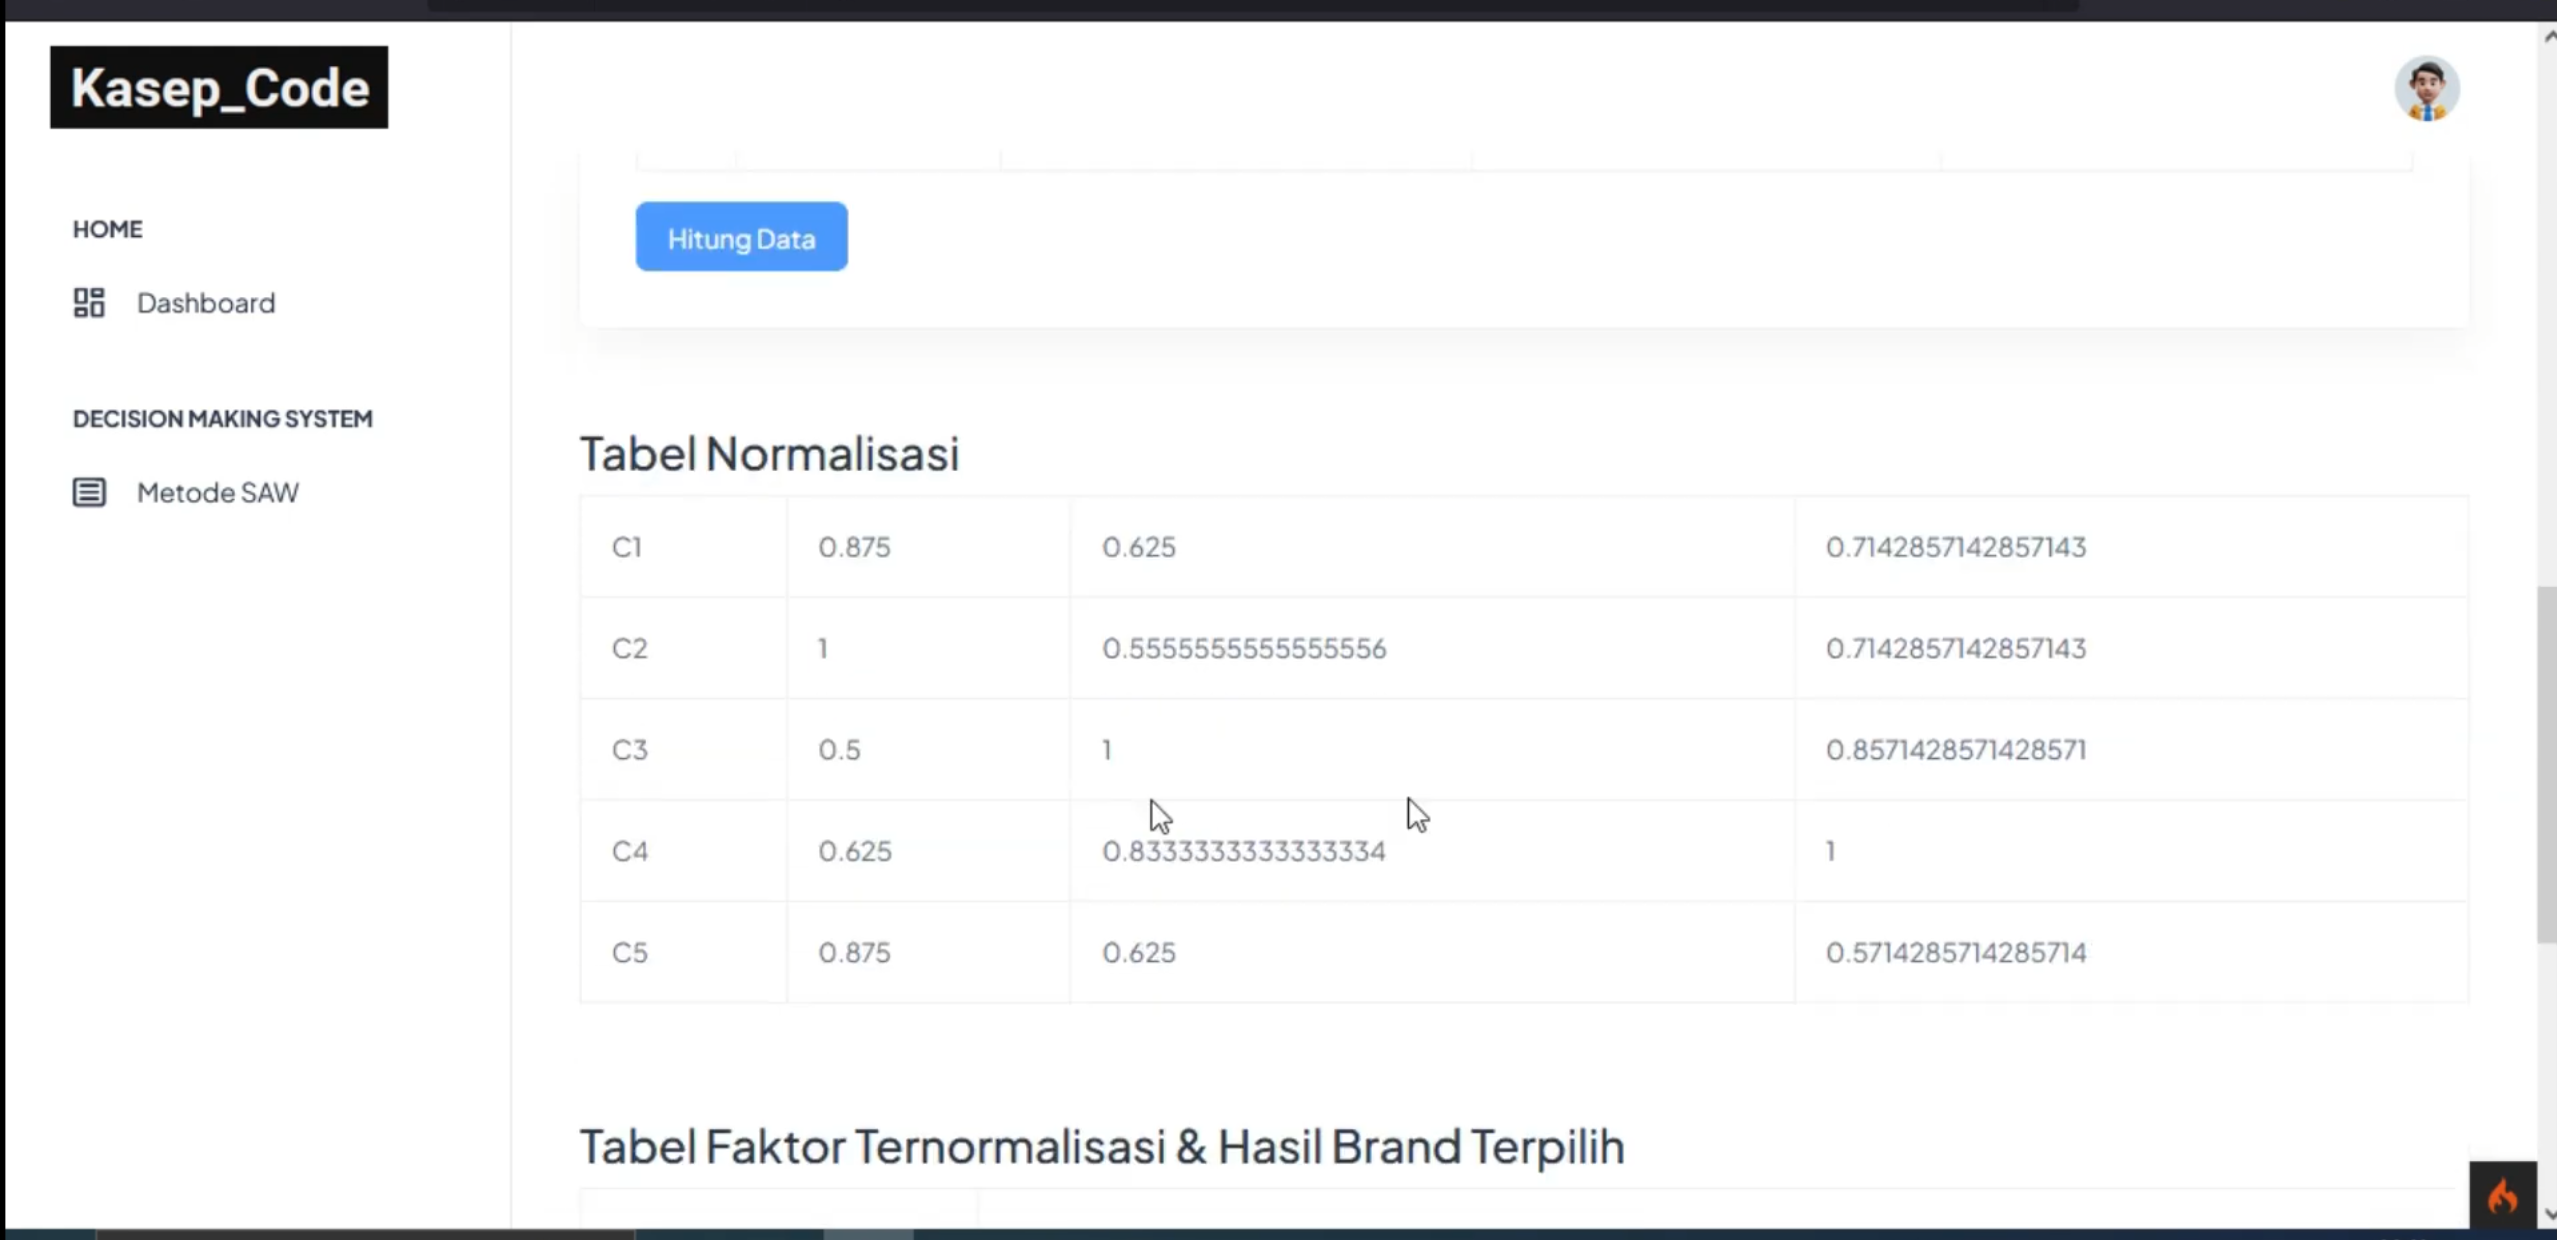Click the Tabel Normalisasi heading
Image resolution: width=2557 pixels, height=1240 pixels.
click(769, 453)
